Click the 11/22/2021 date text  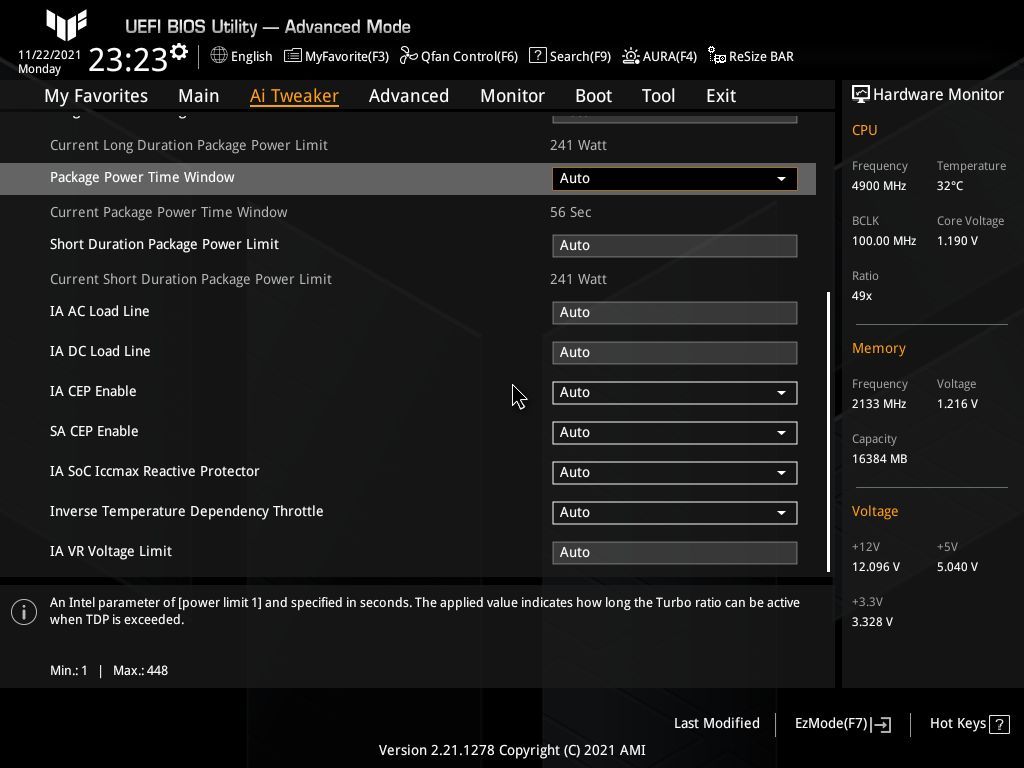50,55
